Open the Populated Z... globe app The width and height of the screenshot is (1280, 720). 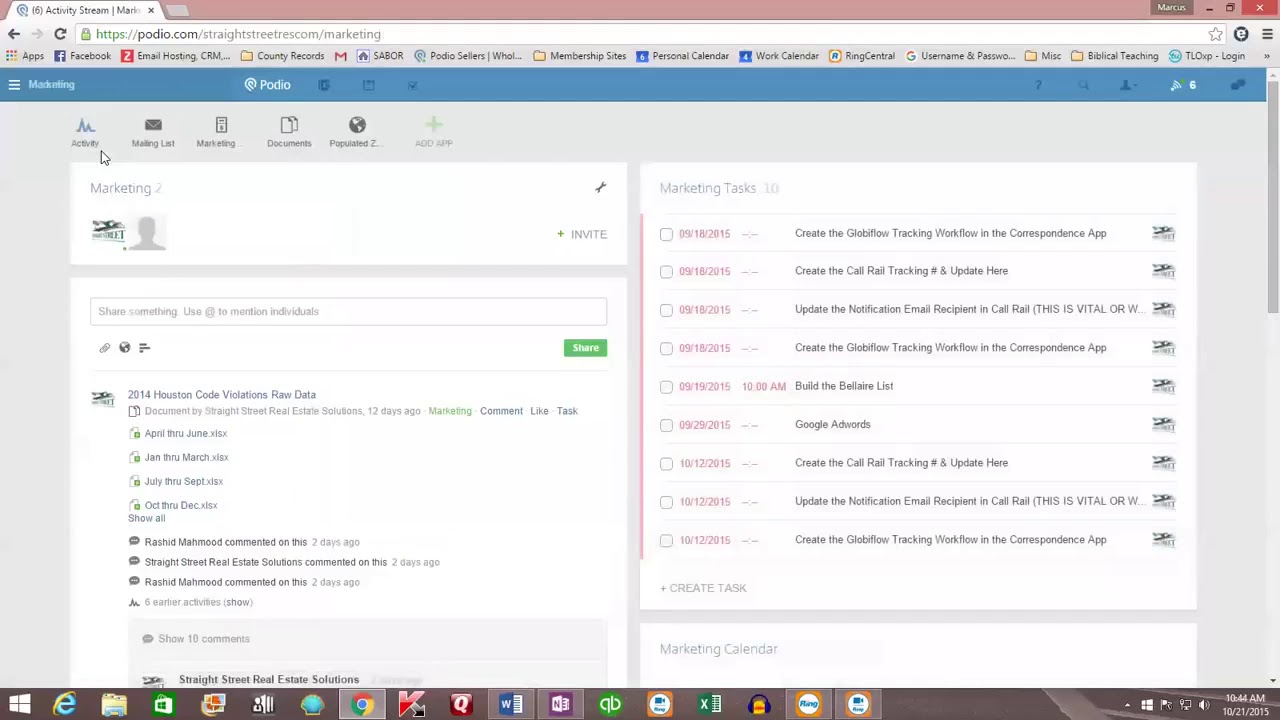point(357,131)
